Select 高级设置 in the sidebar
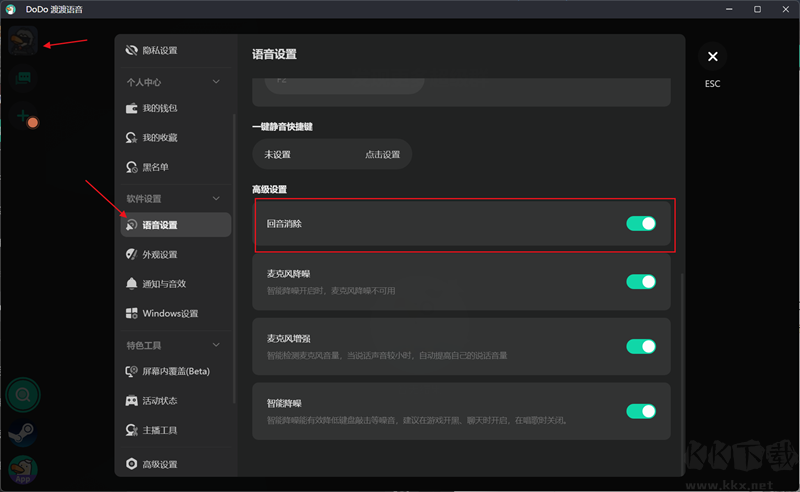800x492 pixels. (176, 463)
